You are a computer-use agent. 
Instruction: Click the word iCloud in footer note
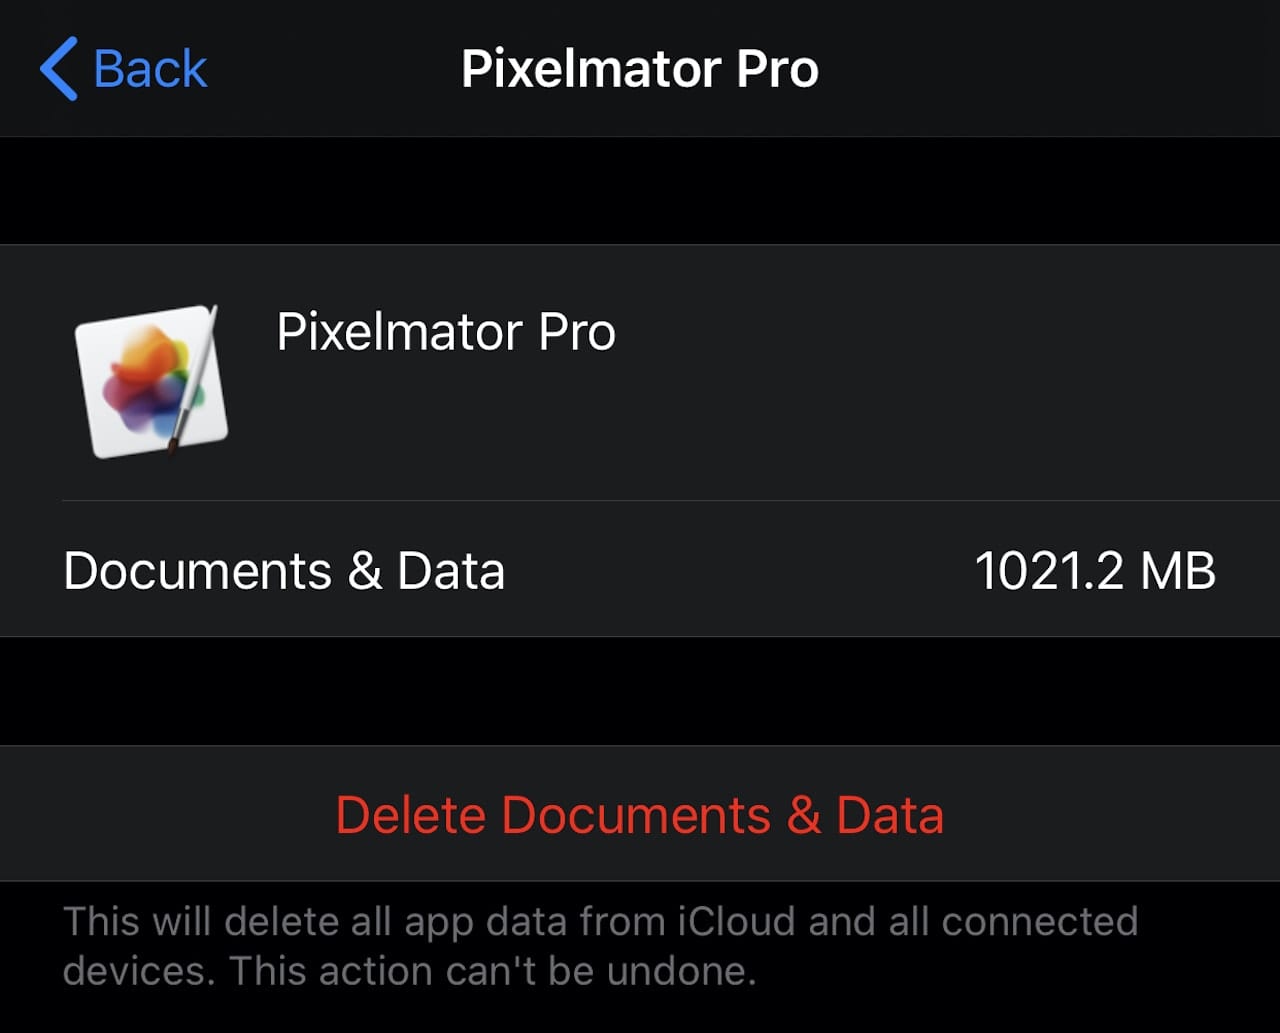(738, 921)
